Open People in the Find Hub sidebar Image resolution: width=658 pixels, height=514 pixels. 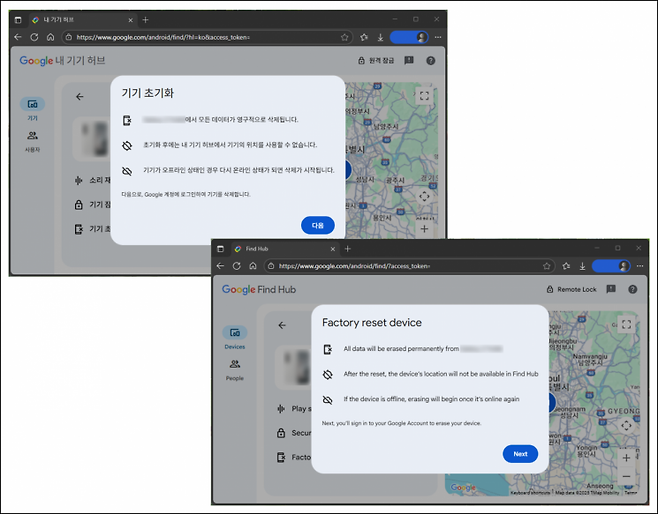click(x=234, y=370)
